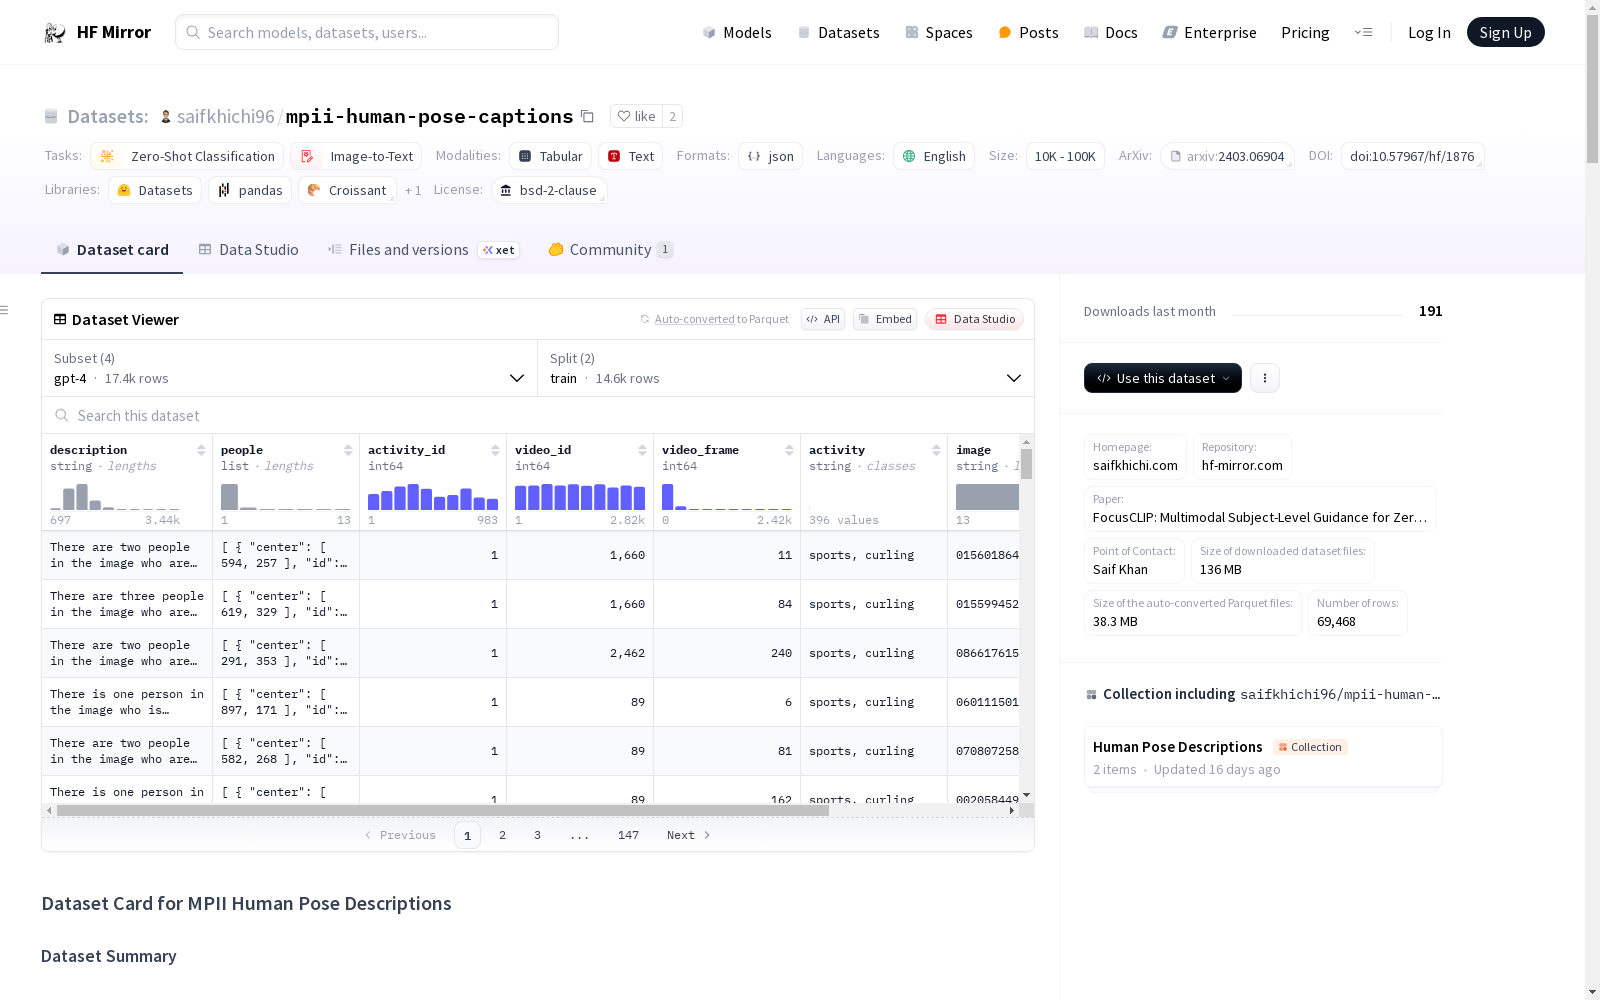The width and height of the screenshot is (1600, 1000).
Task: Click the bsd-2-clause license tag
Action: click(549, 190)
